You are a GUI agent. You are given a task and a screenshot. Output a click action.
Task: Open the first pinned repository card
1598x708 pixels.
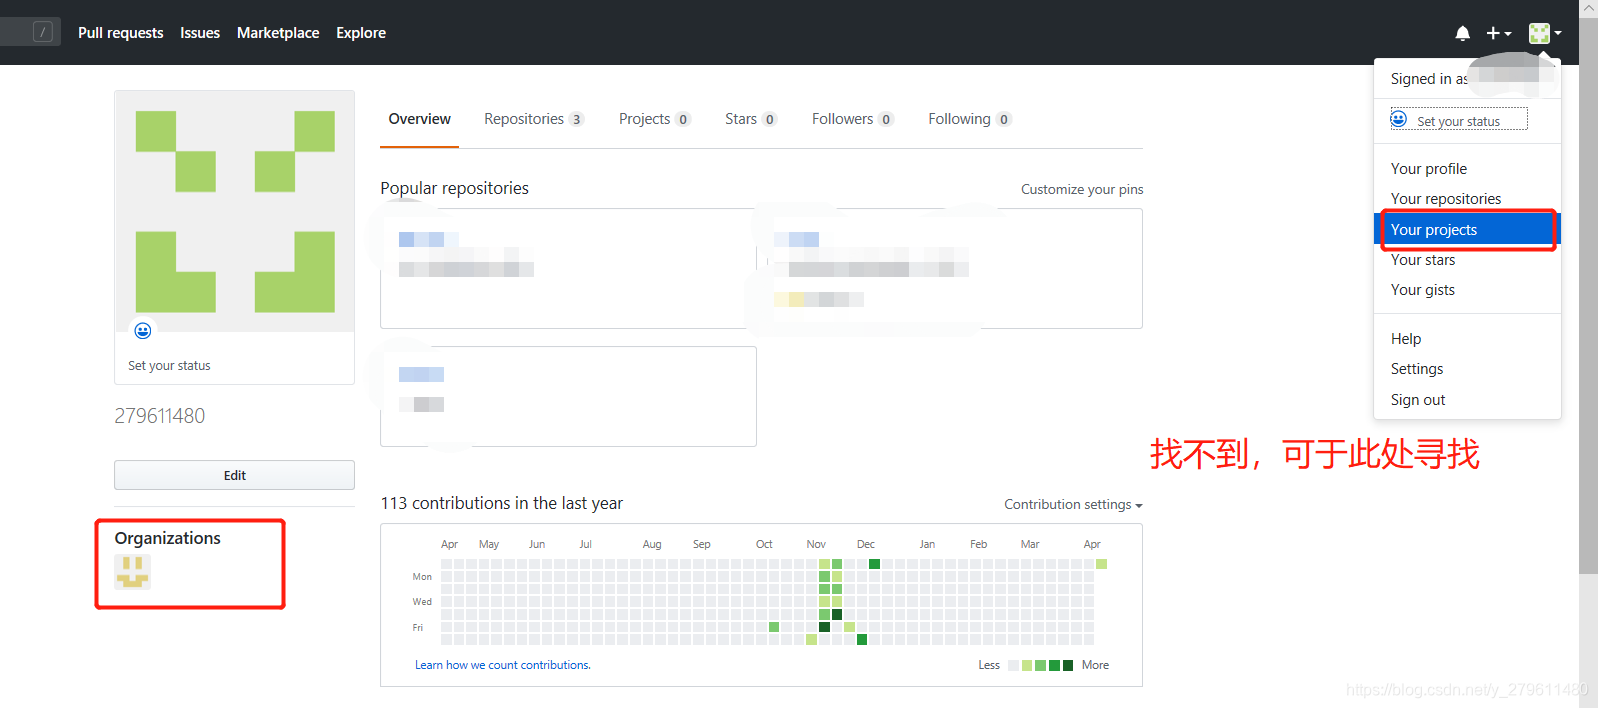[x=568, y=268]
